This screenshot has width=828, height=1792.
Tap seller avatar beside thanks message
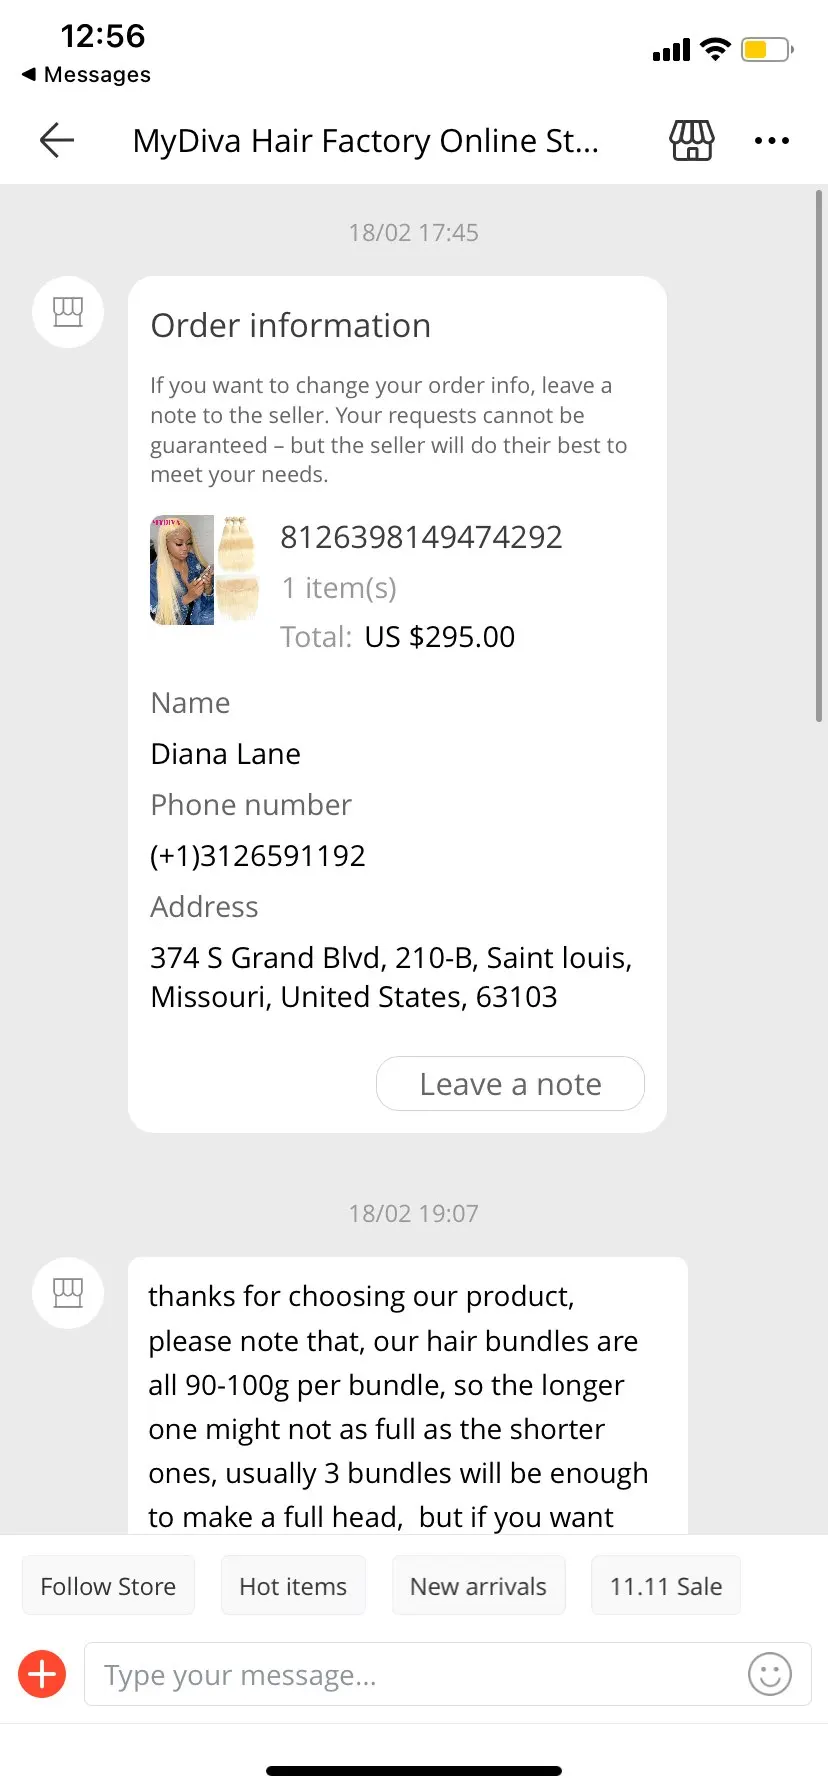coord(68,1292)
